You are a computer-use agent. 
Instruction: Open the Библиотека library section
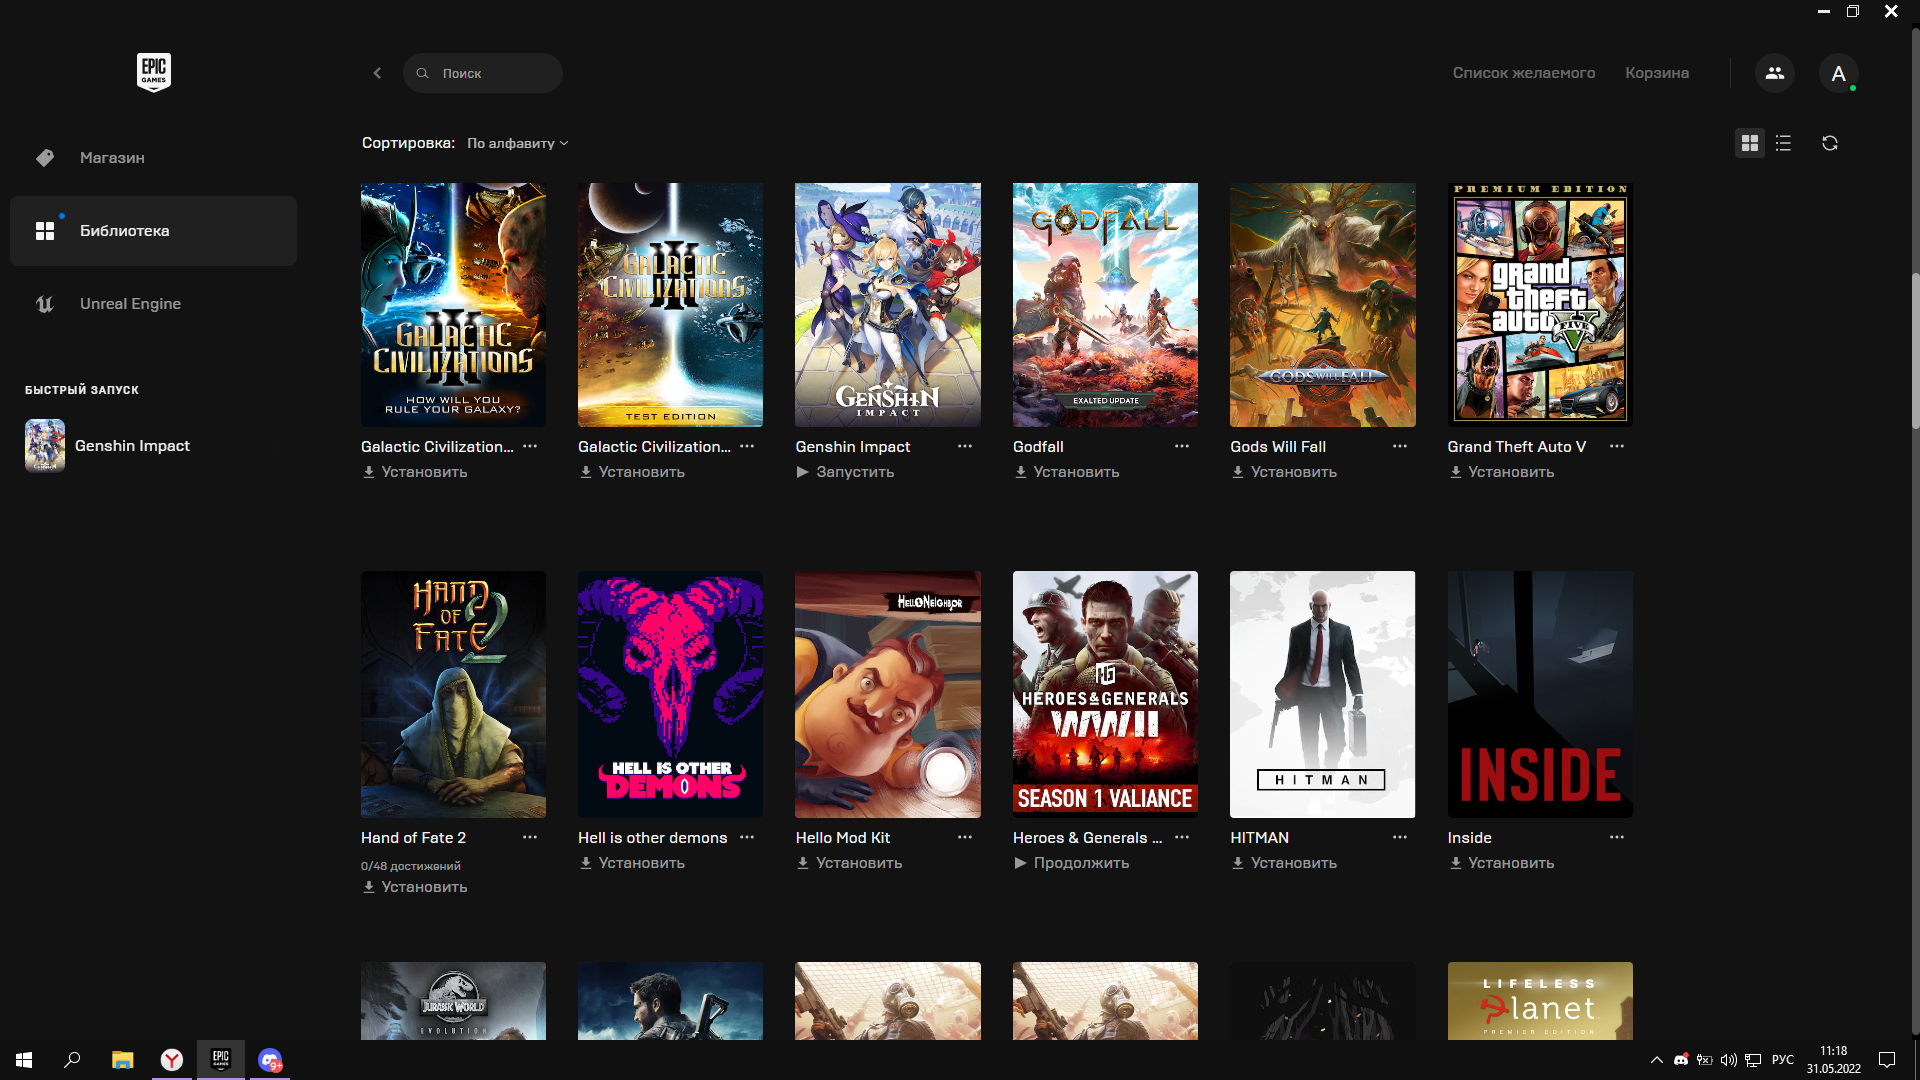(x=153, y=230)
